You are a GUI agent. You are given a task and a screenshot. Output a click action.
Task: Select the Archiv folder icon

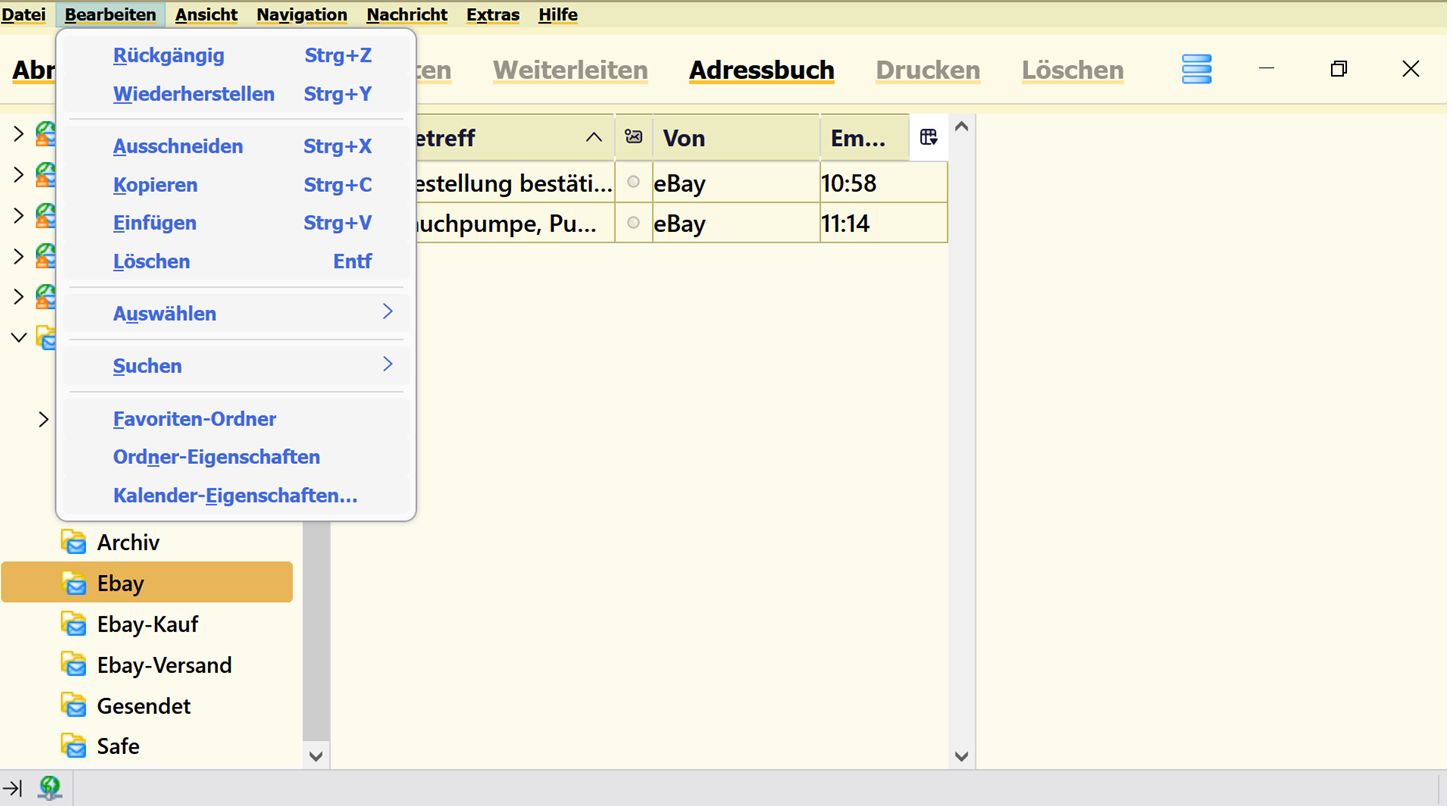tap(74, 542)
